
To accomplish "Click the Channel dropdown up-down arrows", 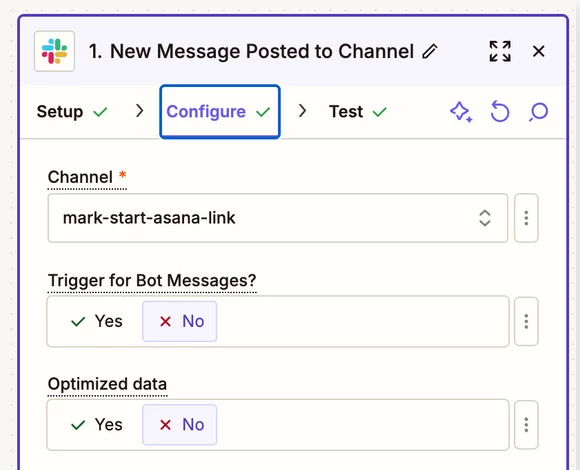I will click(x=485, y=218).
